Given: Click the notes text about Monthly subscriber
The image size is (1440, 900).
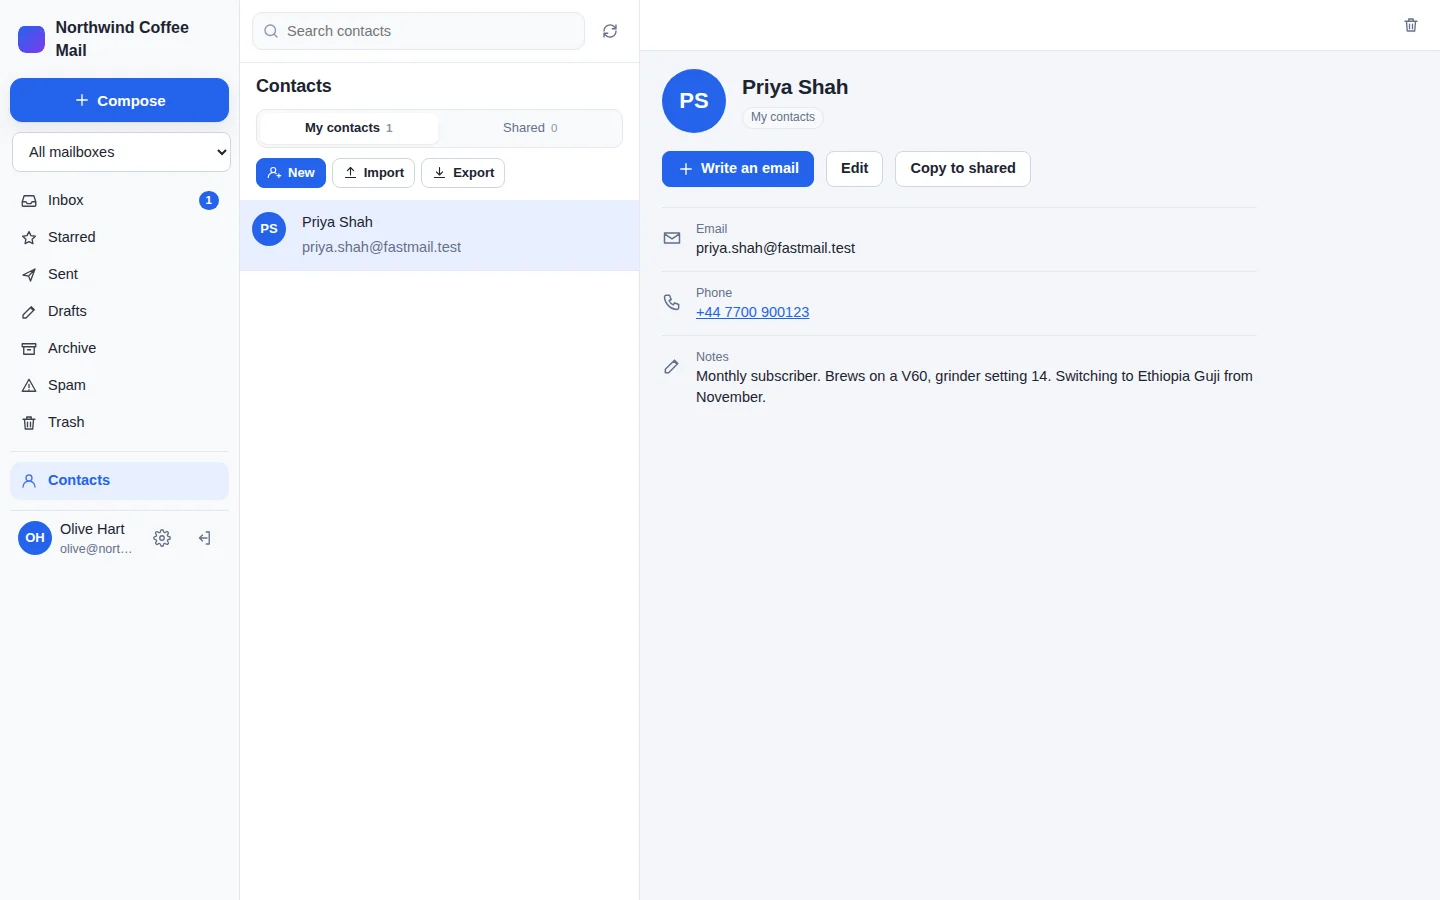Looking at the screenshot, I should (975, 386).
